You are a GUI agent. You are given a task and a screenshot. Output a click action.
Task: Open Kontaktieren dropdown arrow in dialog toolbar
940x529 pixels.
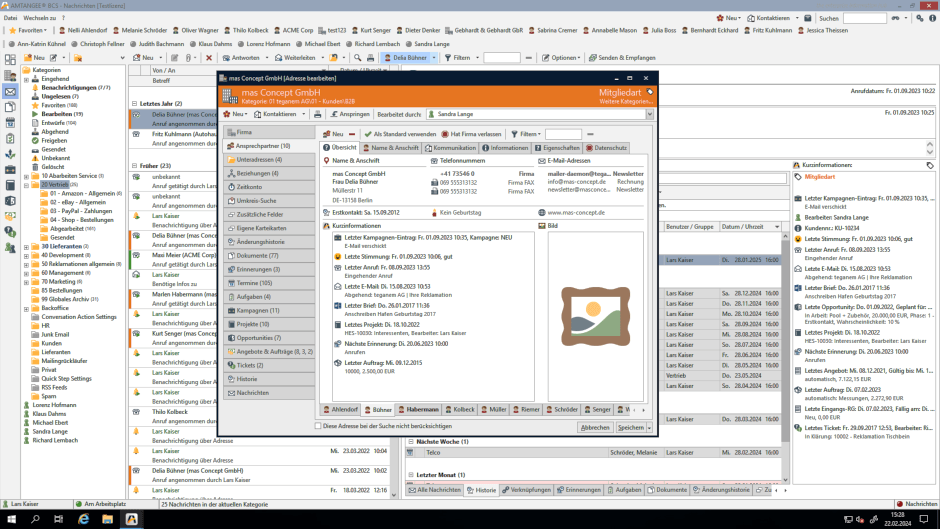point(303,114)
